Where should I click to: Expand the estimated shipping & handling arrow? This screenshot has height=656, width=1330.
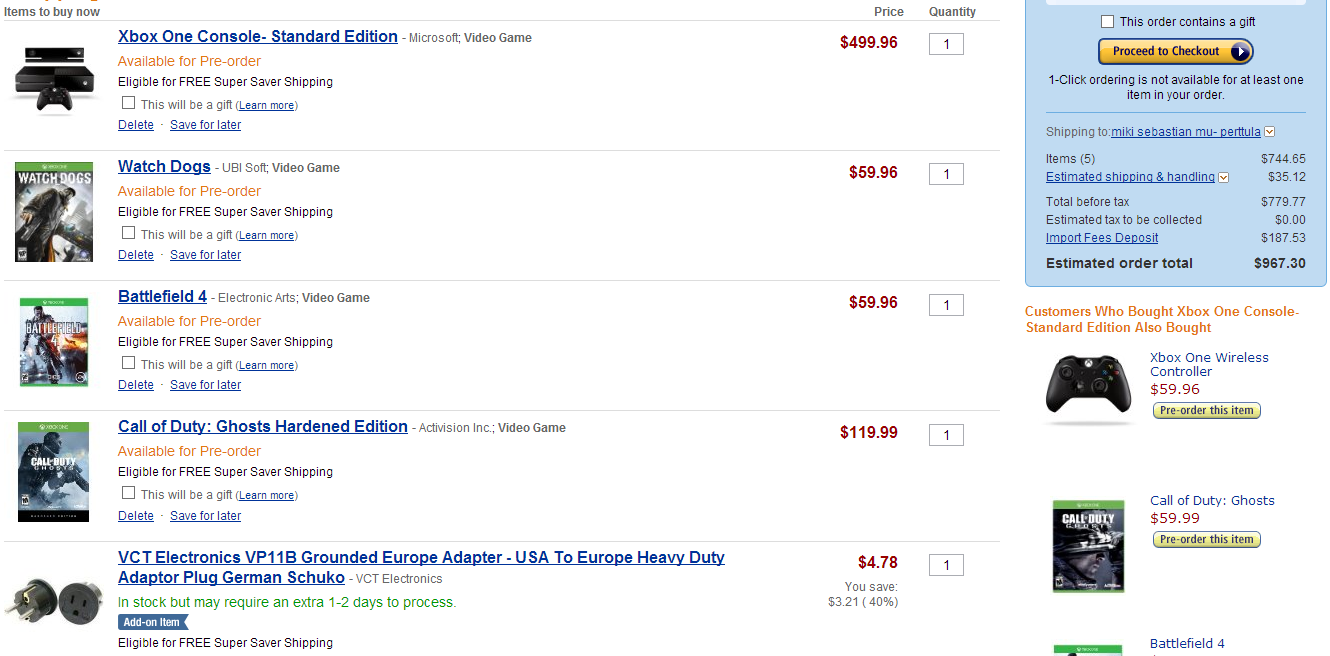(1223, 178)
